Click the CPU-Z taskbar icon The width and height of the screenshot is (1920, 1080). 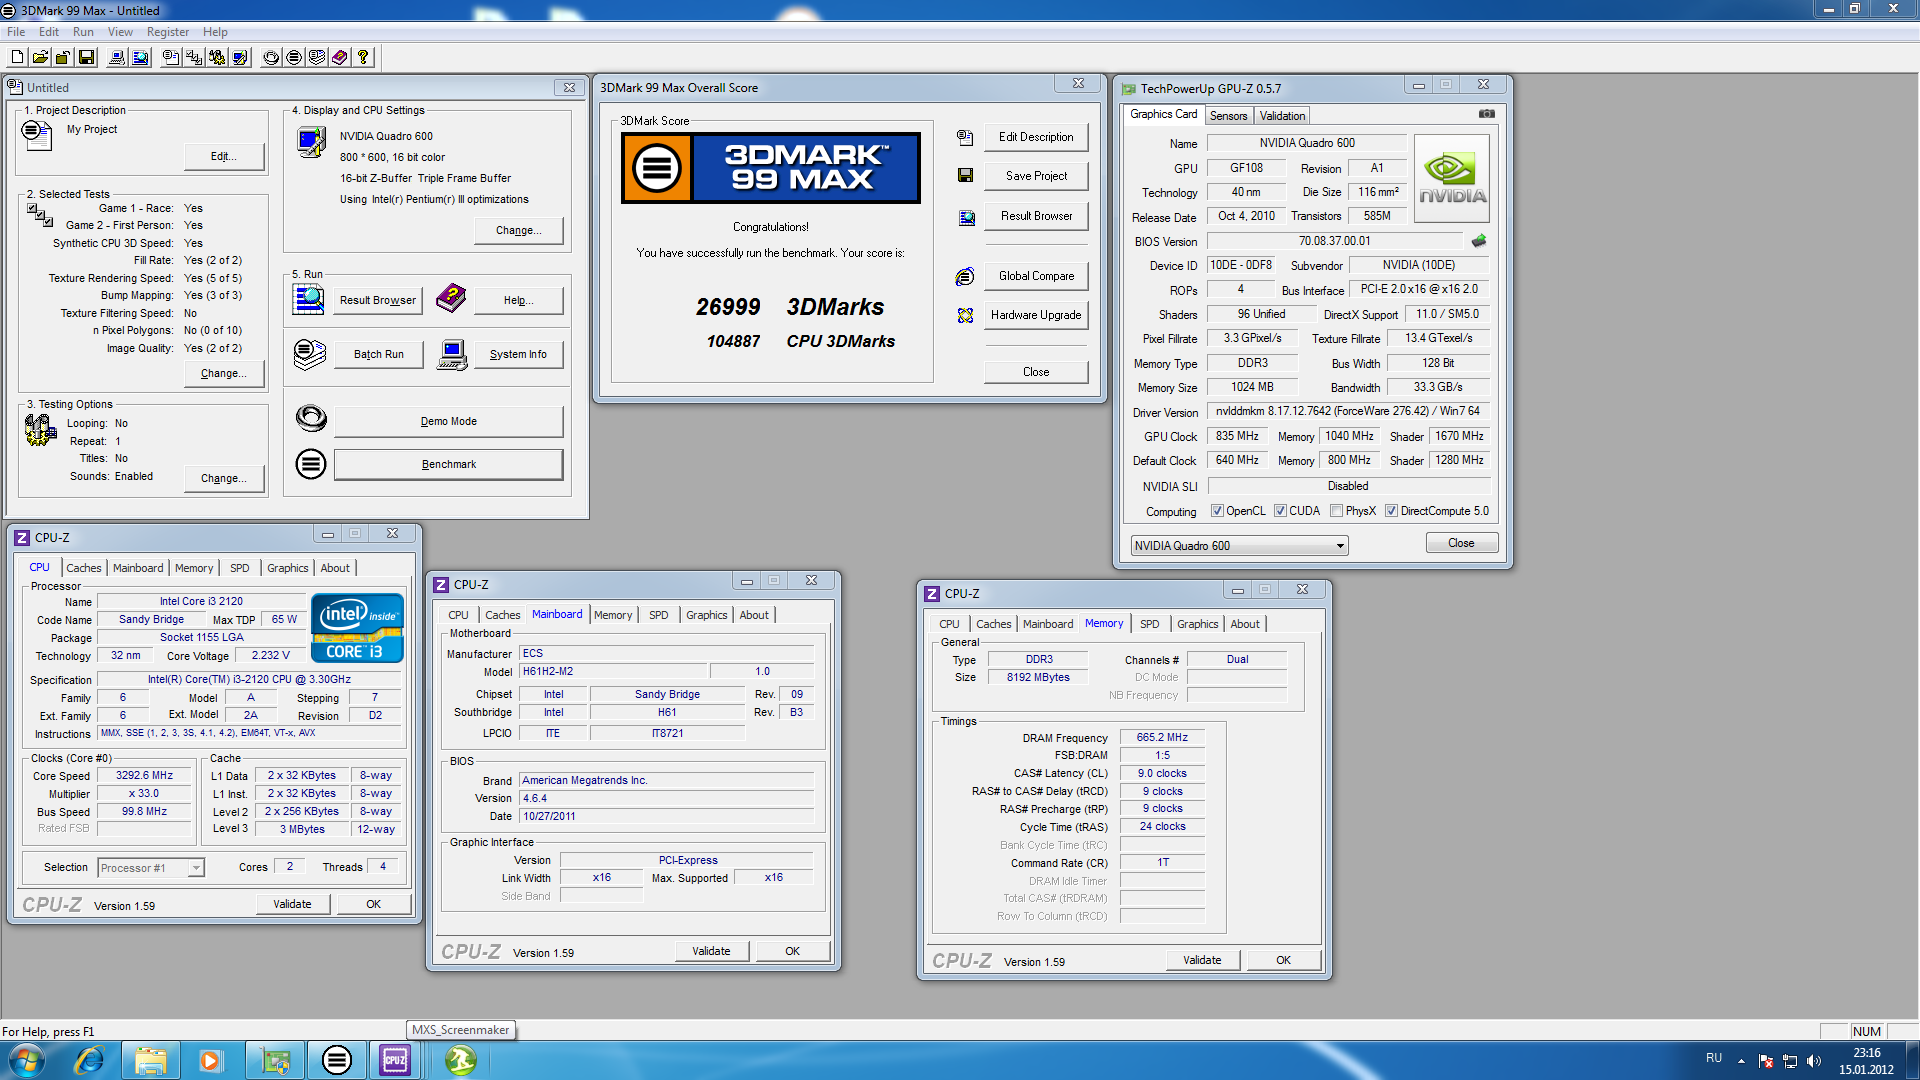tap(395, 1060)
